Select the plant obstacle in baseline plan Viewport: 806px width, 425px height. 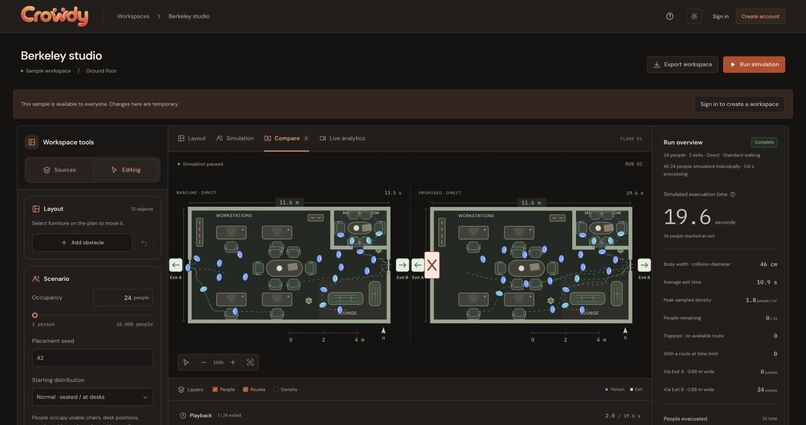point(308,301)
